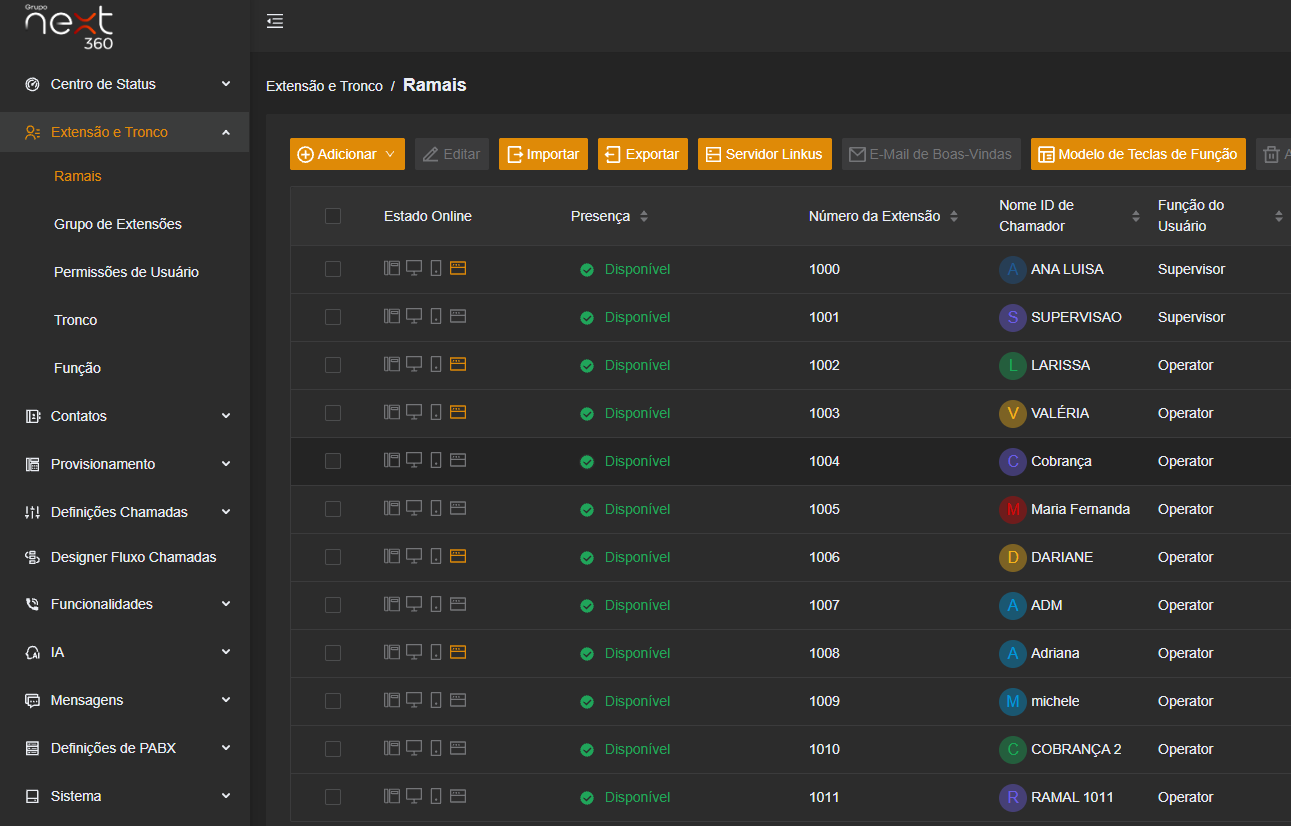This screenshot has height=826, width=1291.
Task: Open Servidor Linkus settings button
Action: tap(765, 154)
